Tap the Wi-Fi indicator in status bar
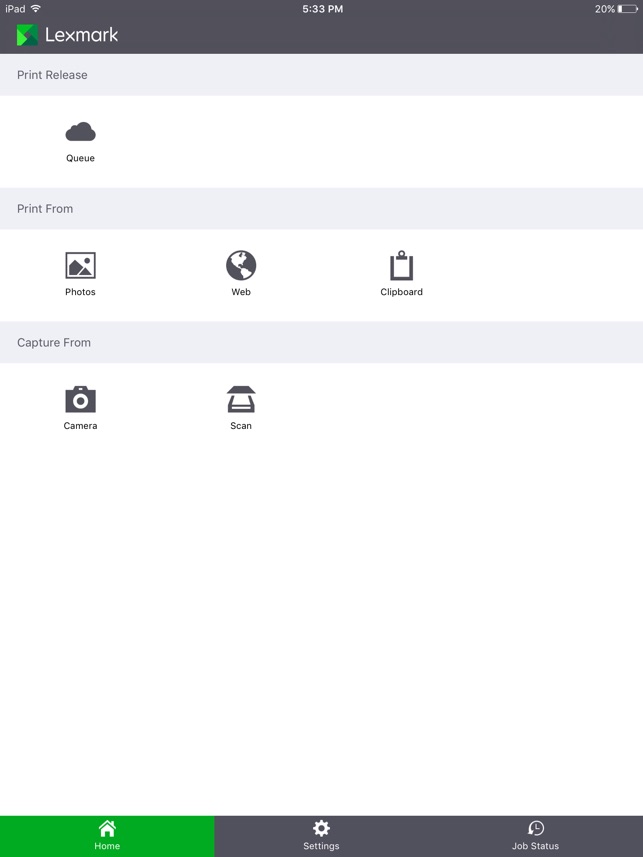The image size is (643, 857). (36, 8)
